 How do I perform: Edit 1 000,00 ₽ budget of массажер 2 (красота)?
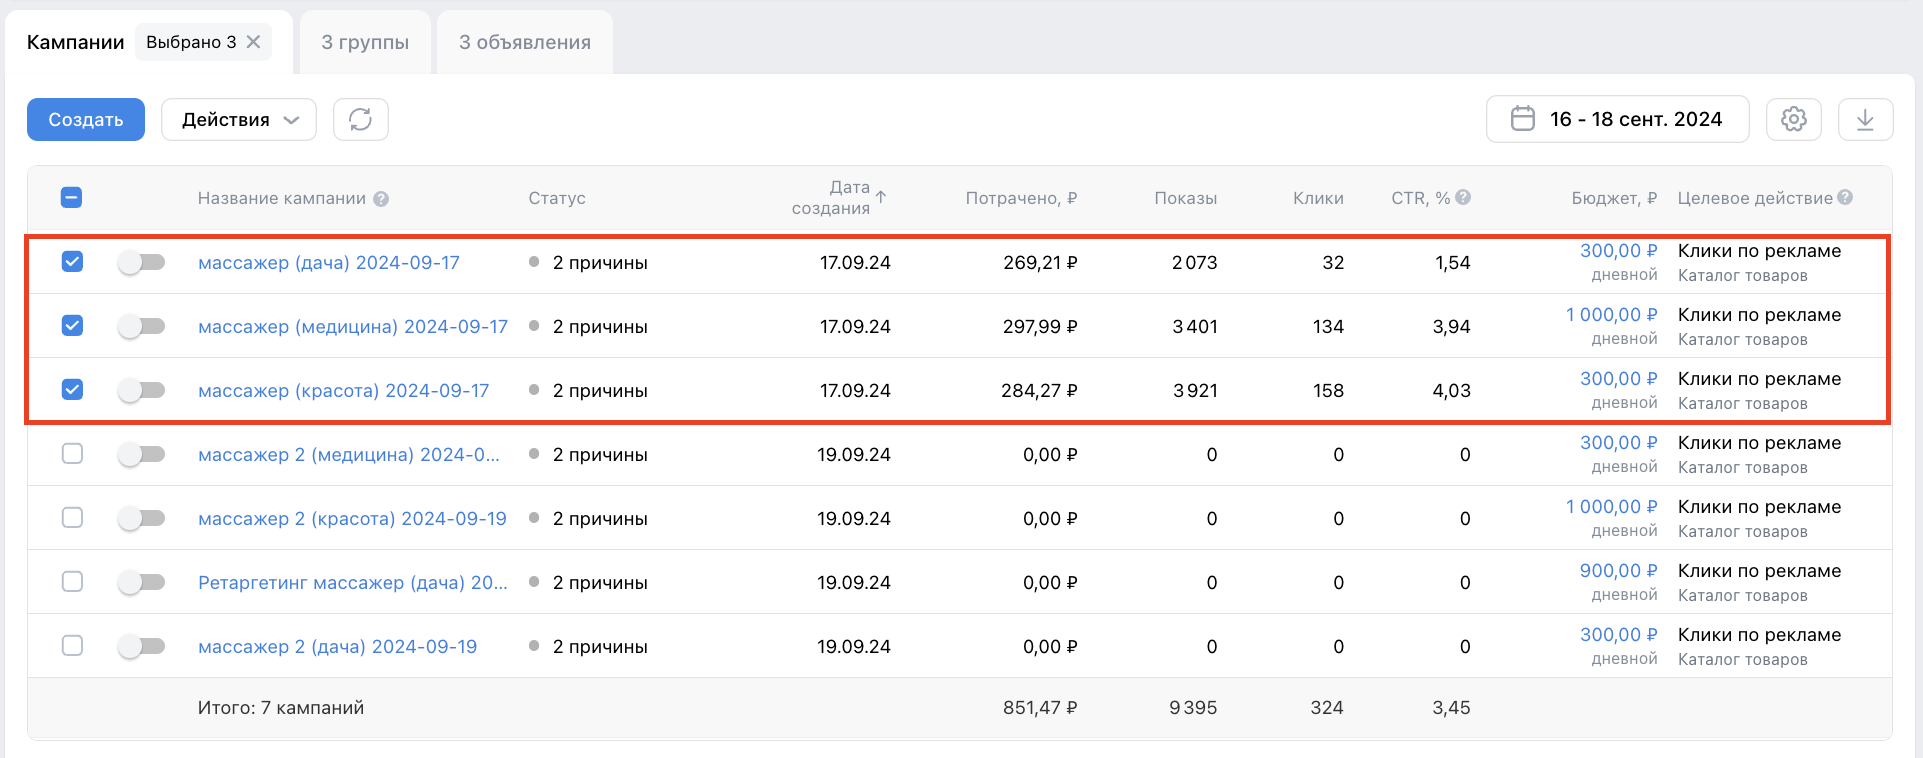(x=1611, y=507)
